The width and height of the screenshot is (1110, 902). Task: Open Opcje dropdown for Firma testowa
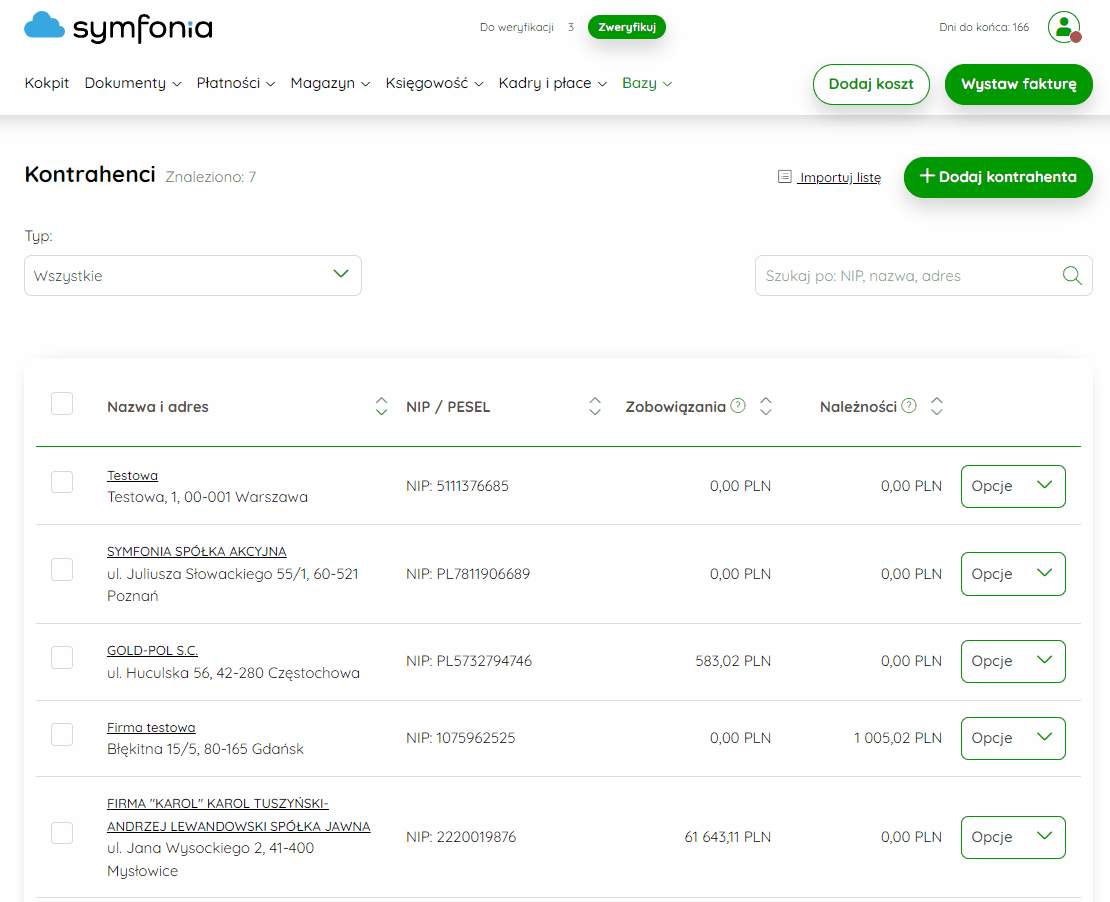1013,738
